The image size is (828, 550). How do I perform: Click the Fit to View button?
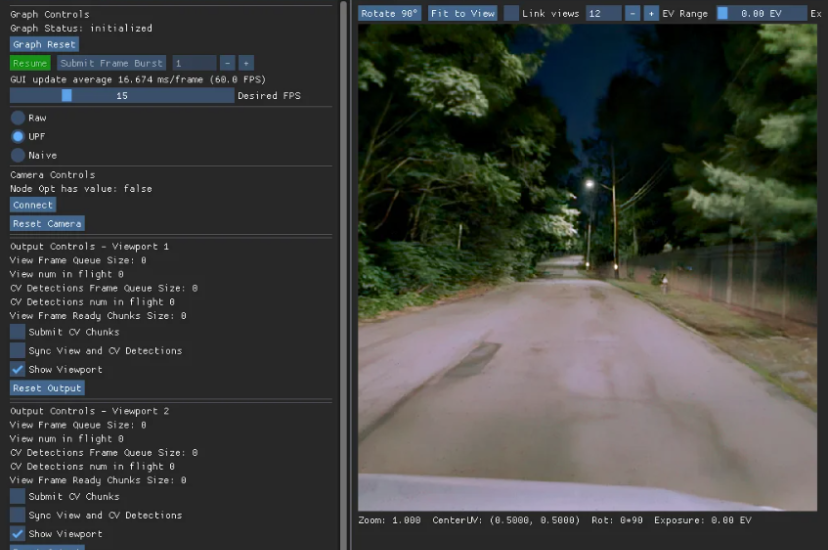[463, 13]
